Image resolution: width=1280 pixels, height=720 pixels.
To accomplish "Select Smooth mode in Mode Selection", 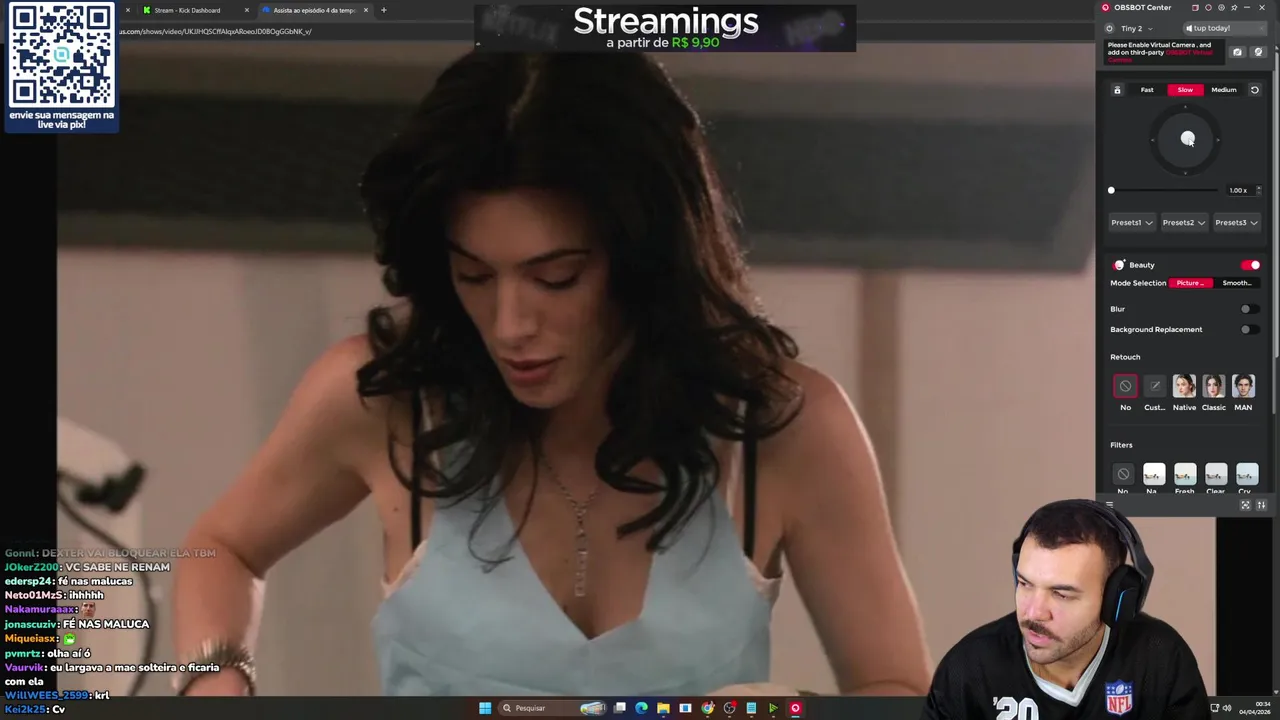I will point(1237,283).
